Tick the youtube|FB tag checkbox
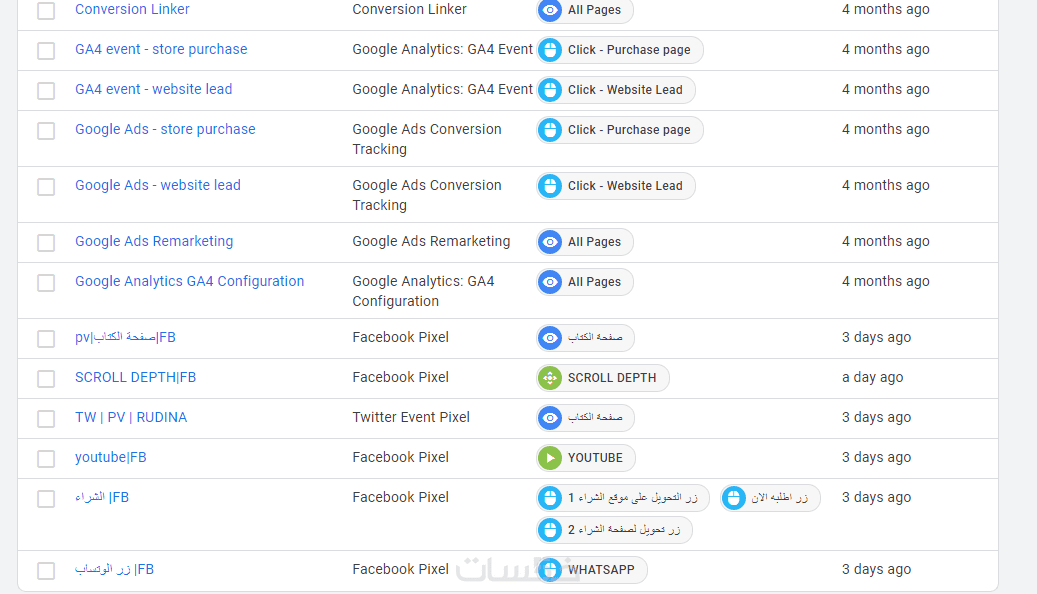 click(x=46, y=459)
